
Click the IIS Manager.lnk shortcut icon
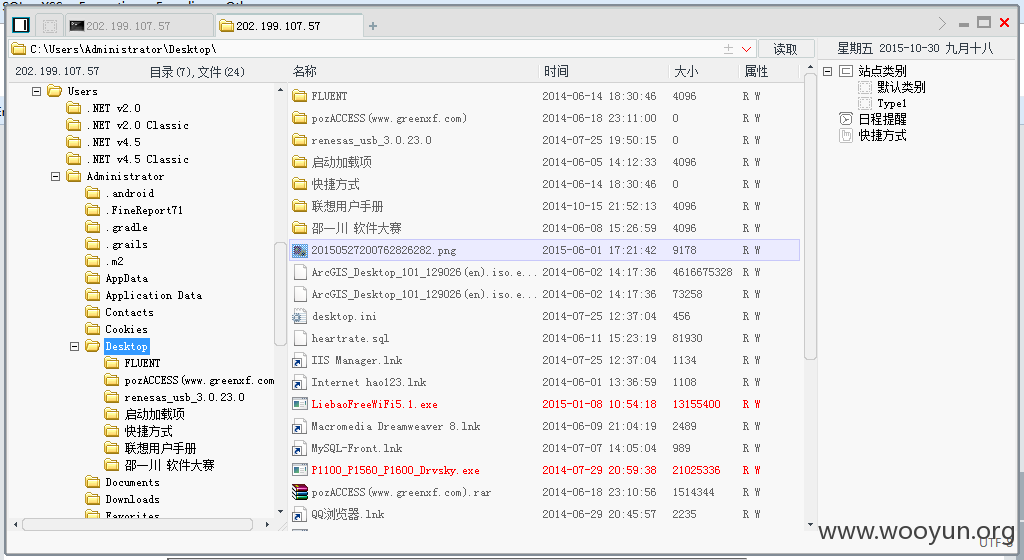tap(300, 360)
